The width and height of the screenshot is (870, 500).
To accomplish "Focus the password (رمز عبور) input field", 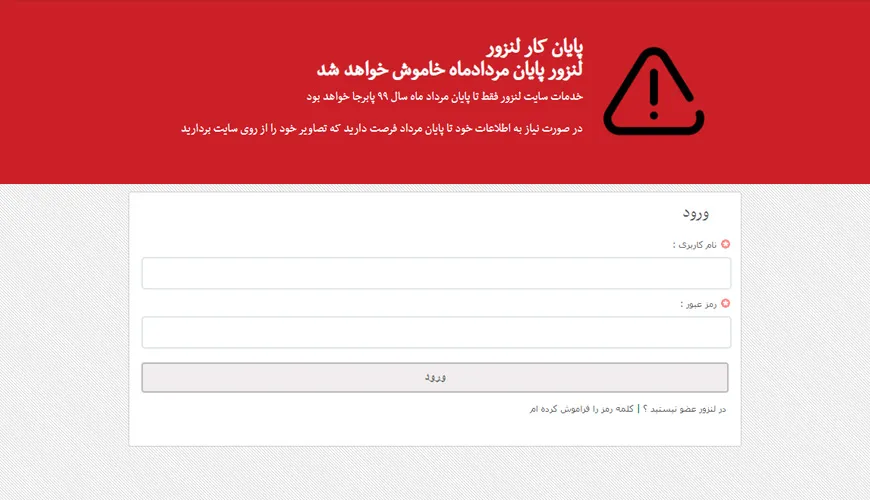I will coord(436,332).
